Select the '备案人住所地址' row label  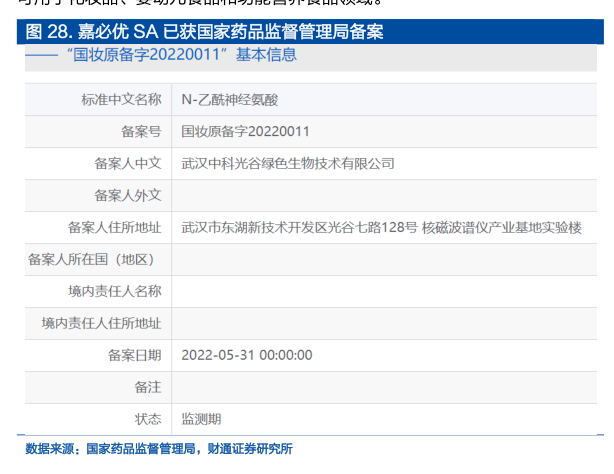(x=113, y=227)
